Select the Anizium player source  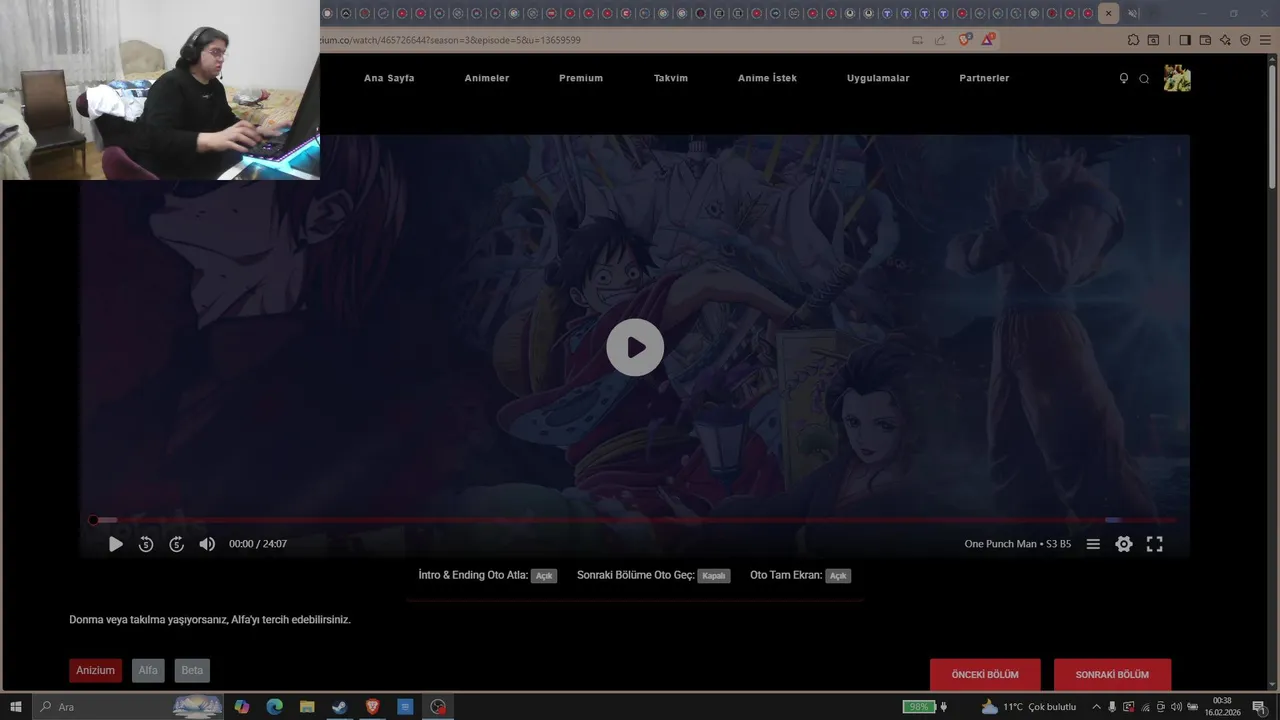(x=96, y=670)
